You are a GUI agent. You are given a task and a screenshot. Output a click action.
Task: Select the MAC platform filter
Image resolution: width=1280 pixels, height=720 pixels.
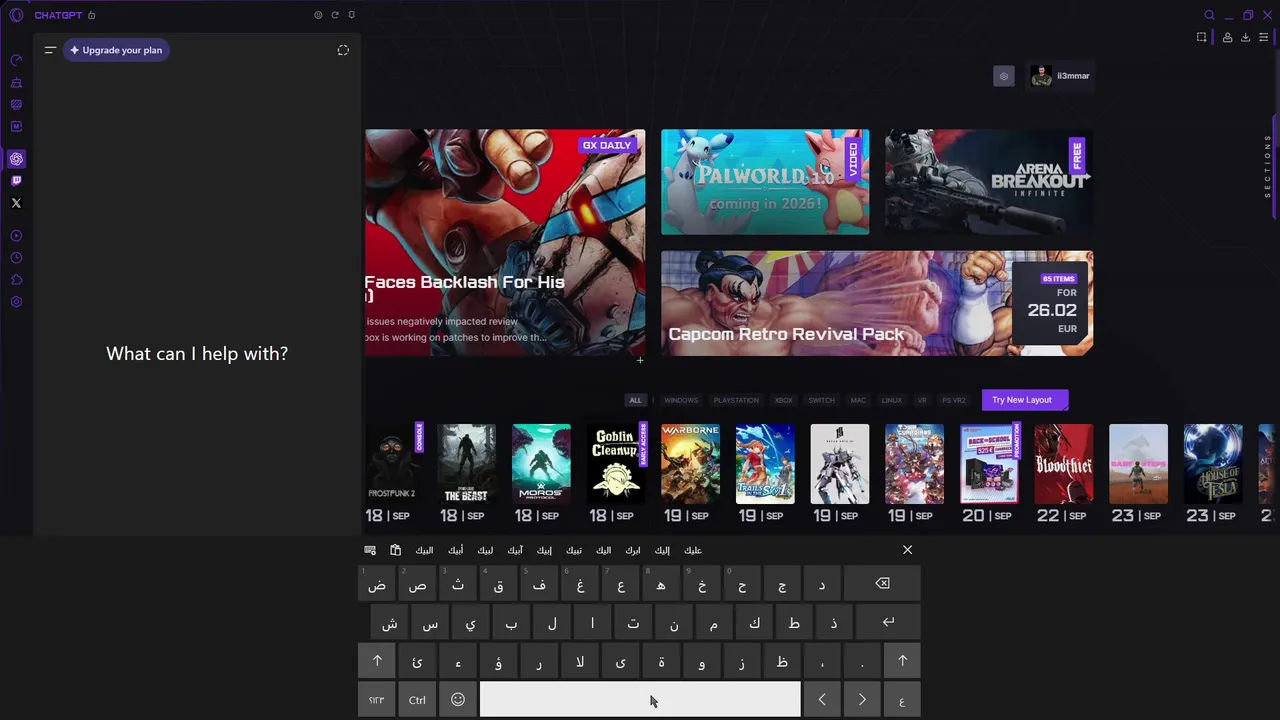tap(858, 400)
